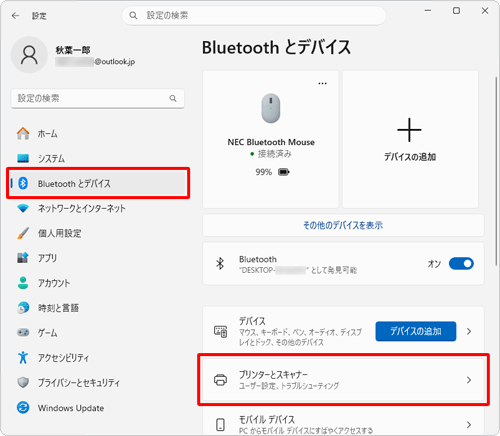The image size is (500, 436).
Task: Select システム in the sidebar
Action: (x=98, y=158)
